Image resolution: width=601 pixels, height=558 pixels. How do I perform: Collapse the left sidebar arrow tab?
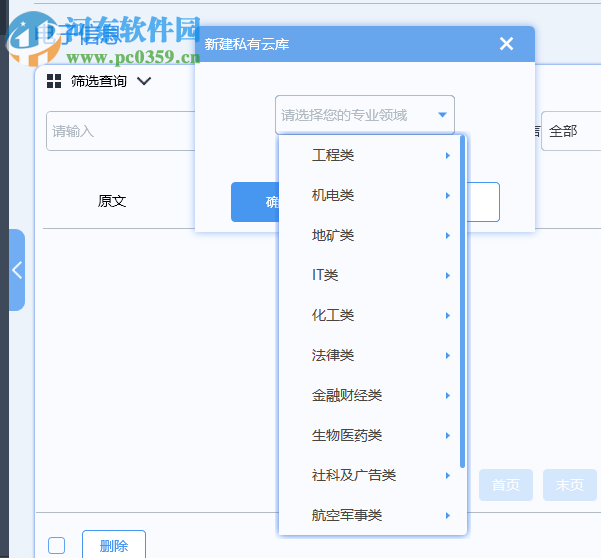(x=17, y=270)
